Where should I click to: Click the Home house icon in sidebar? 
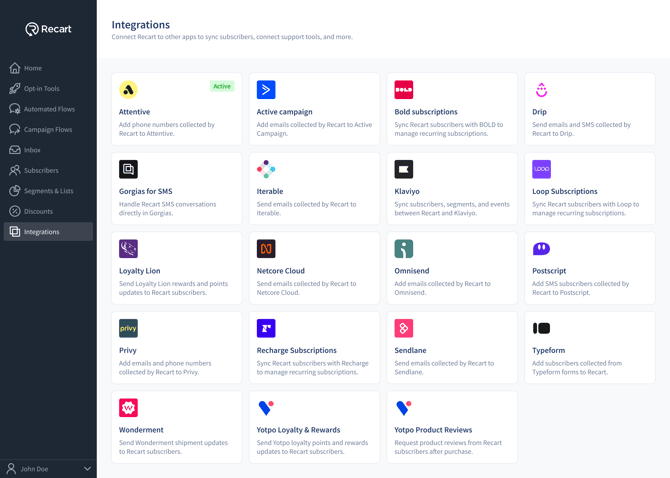15,68
